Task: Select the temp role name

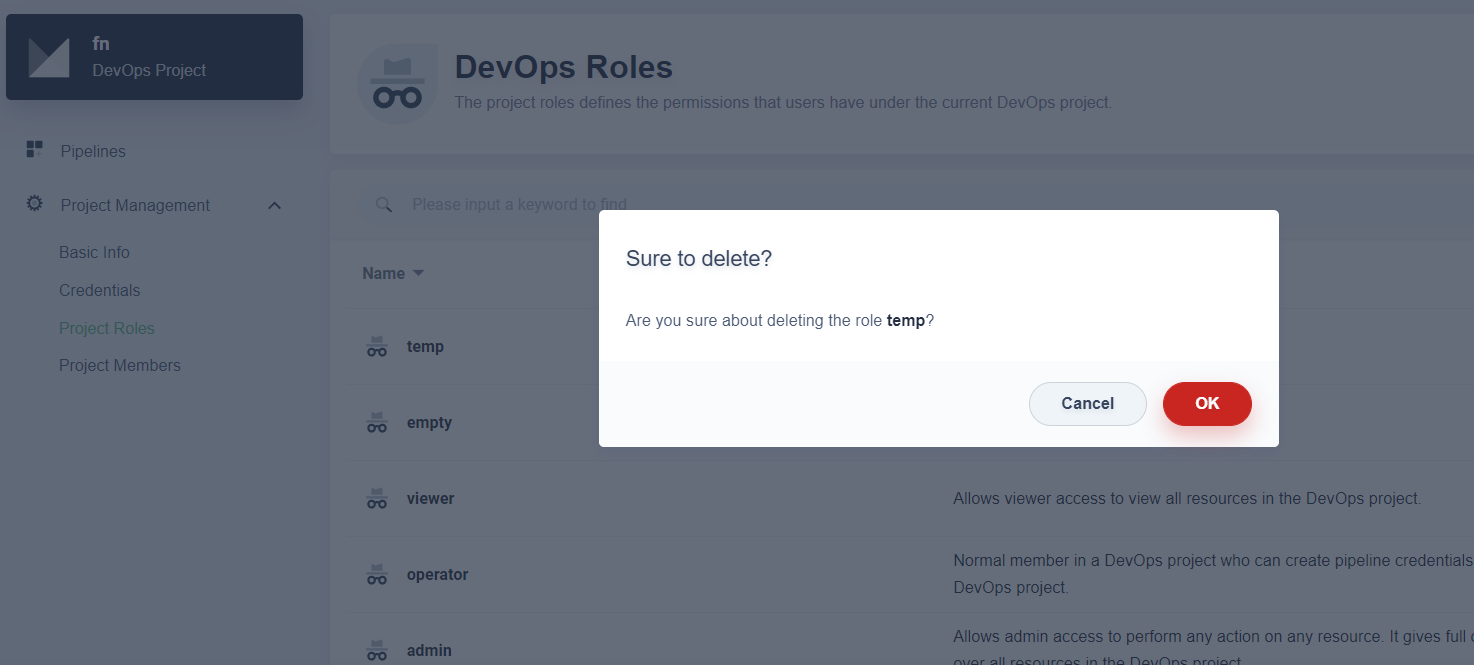Action: pyautogui.click(x=425, y=346)
